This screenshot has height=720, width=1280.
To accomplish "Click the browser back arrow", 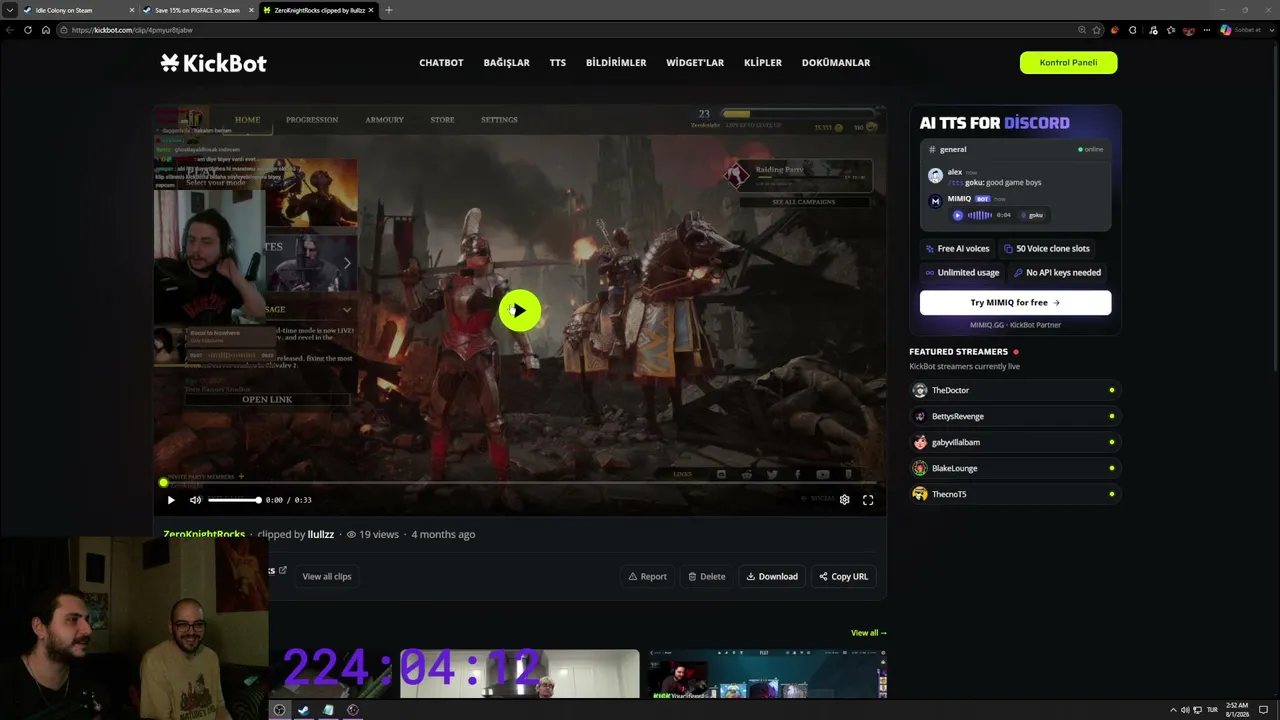I will pos(10,30).
